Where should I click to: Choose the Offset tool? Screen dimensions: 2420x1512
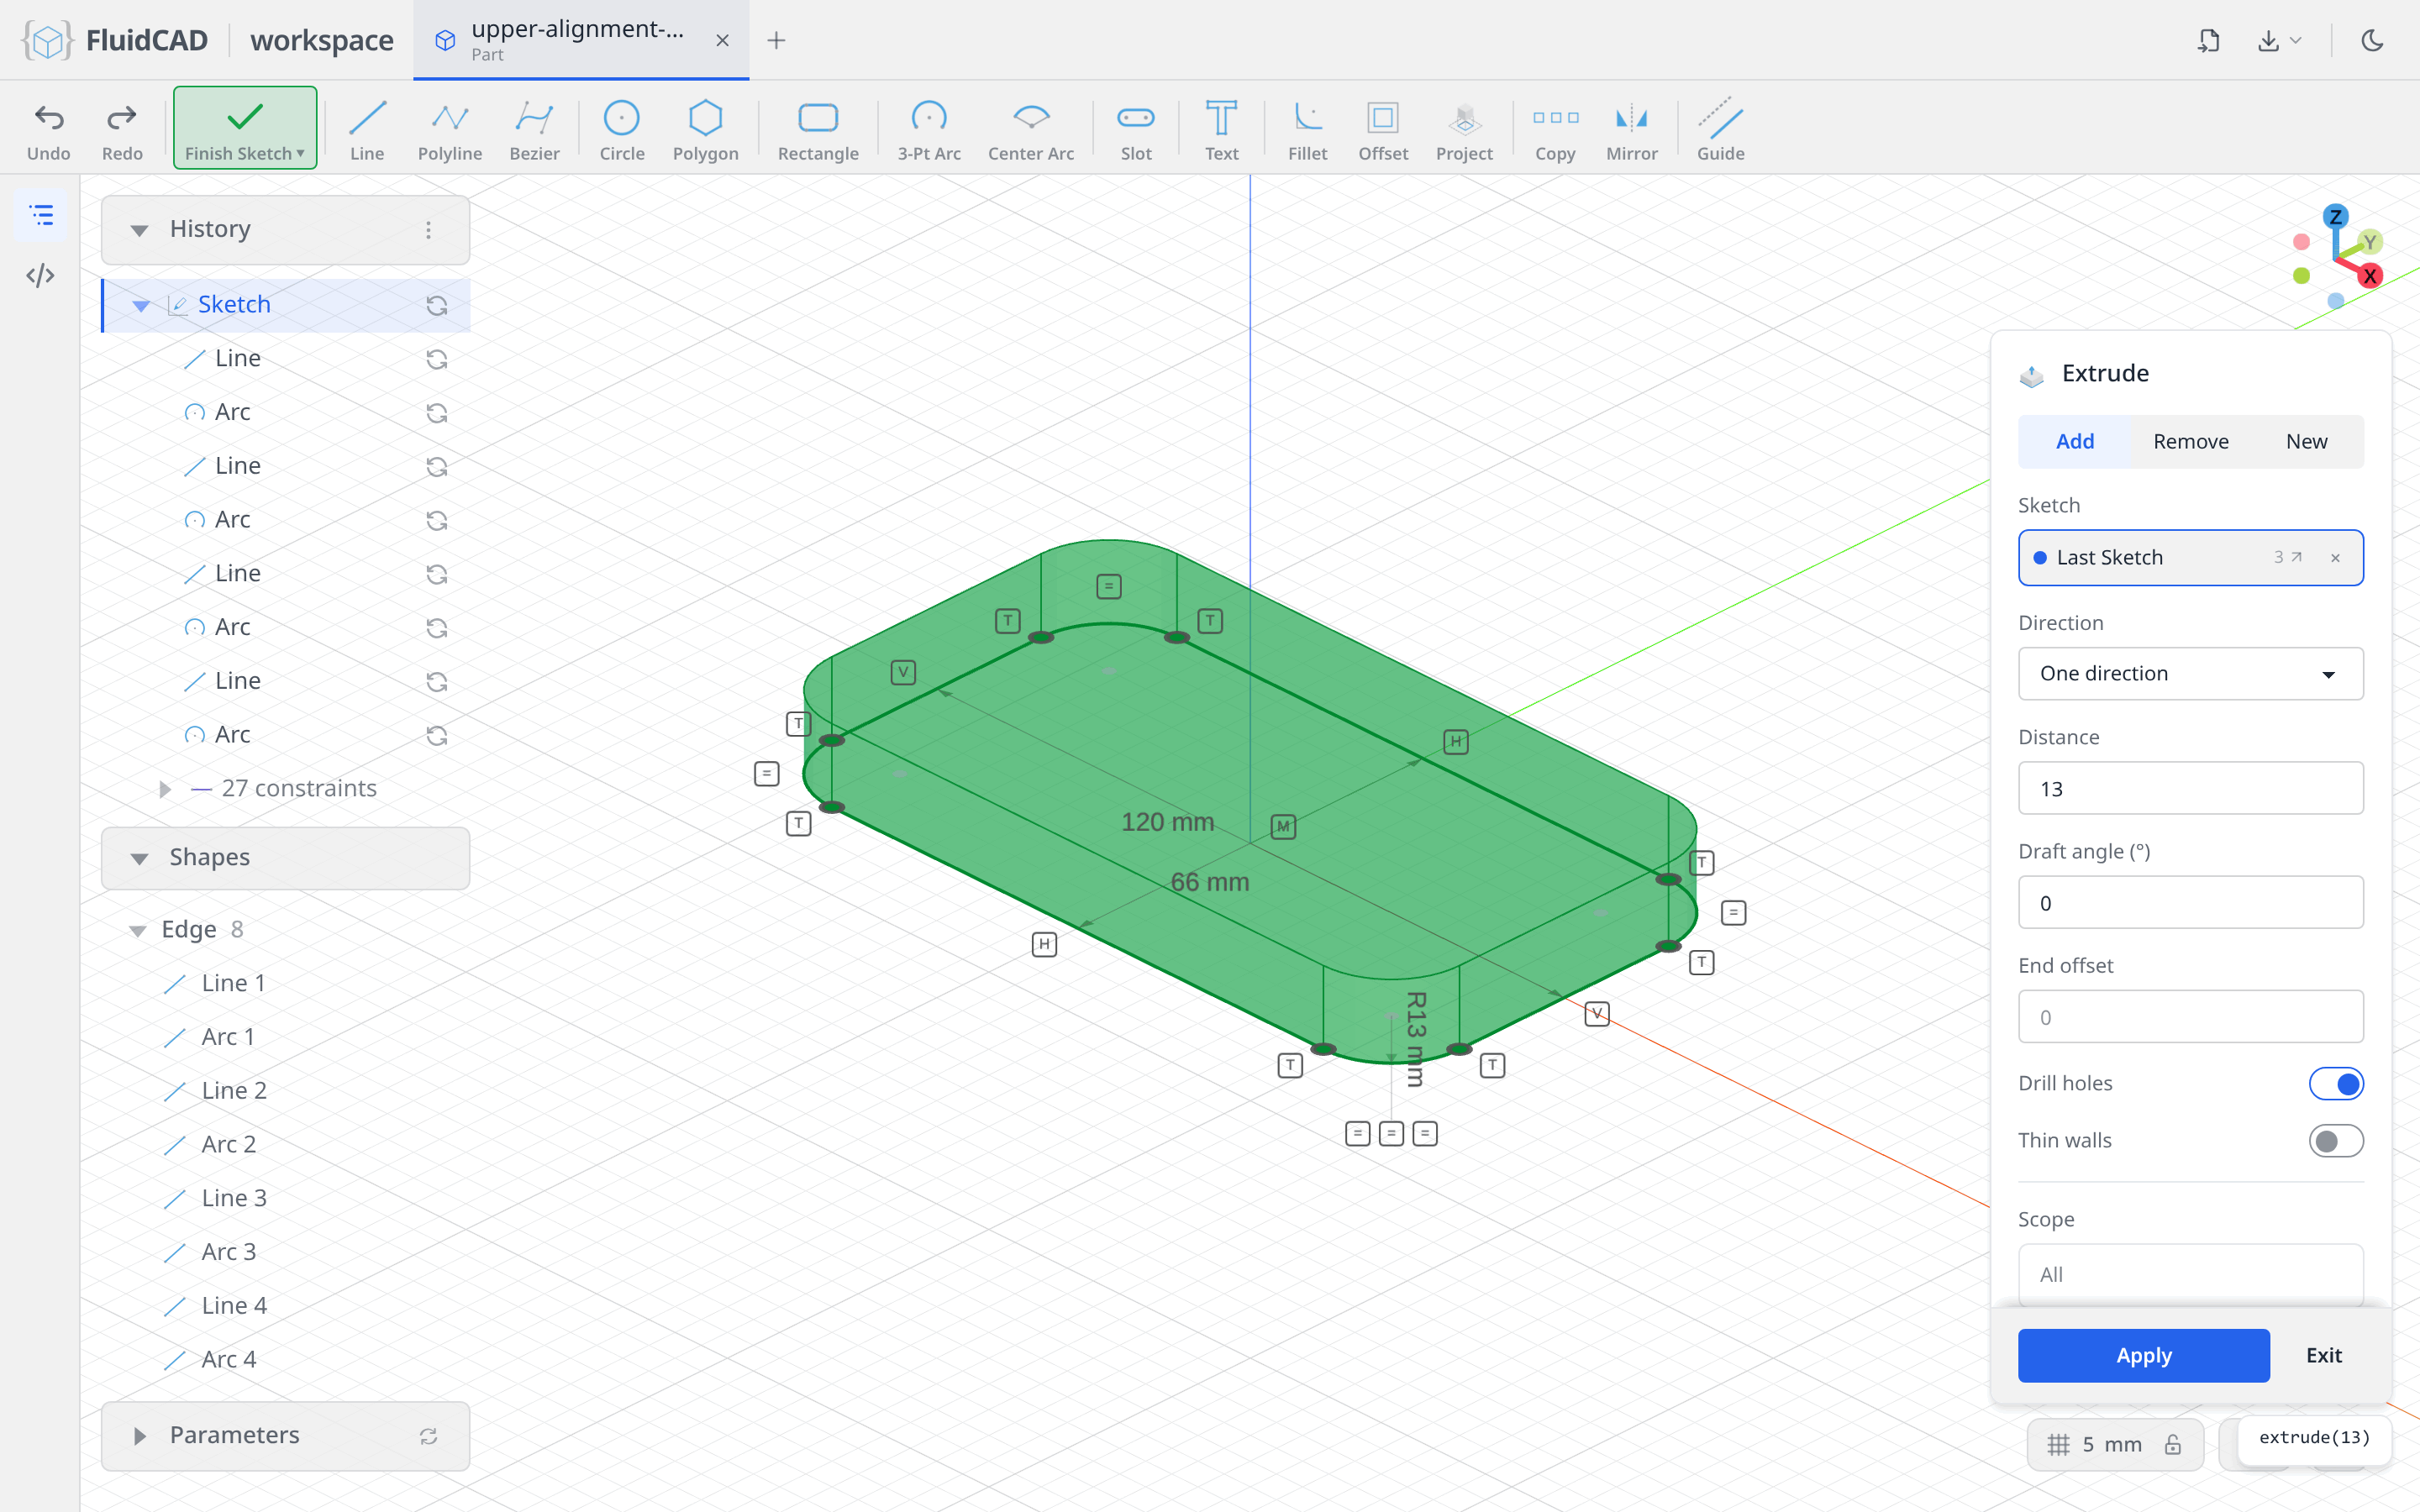[x=1383, y=130]
